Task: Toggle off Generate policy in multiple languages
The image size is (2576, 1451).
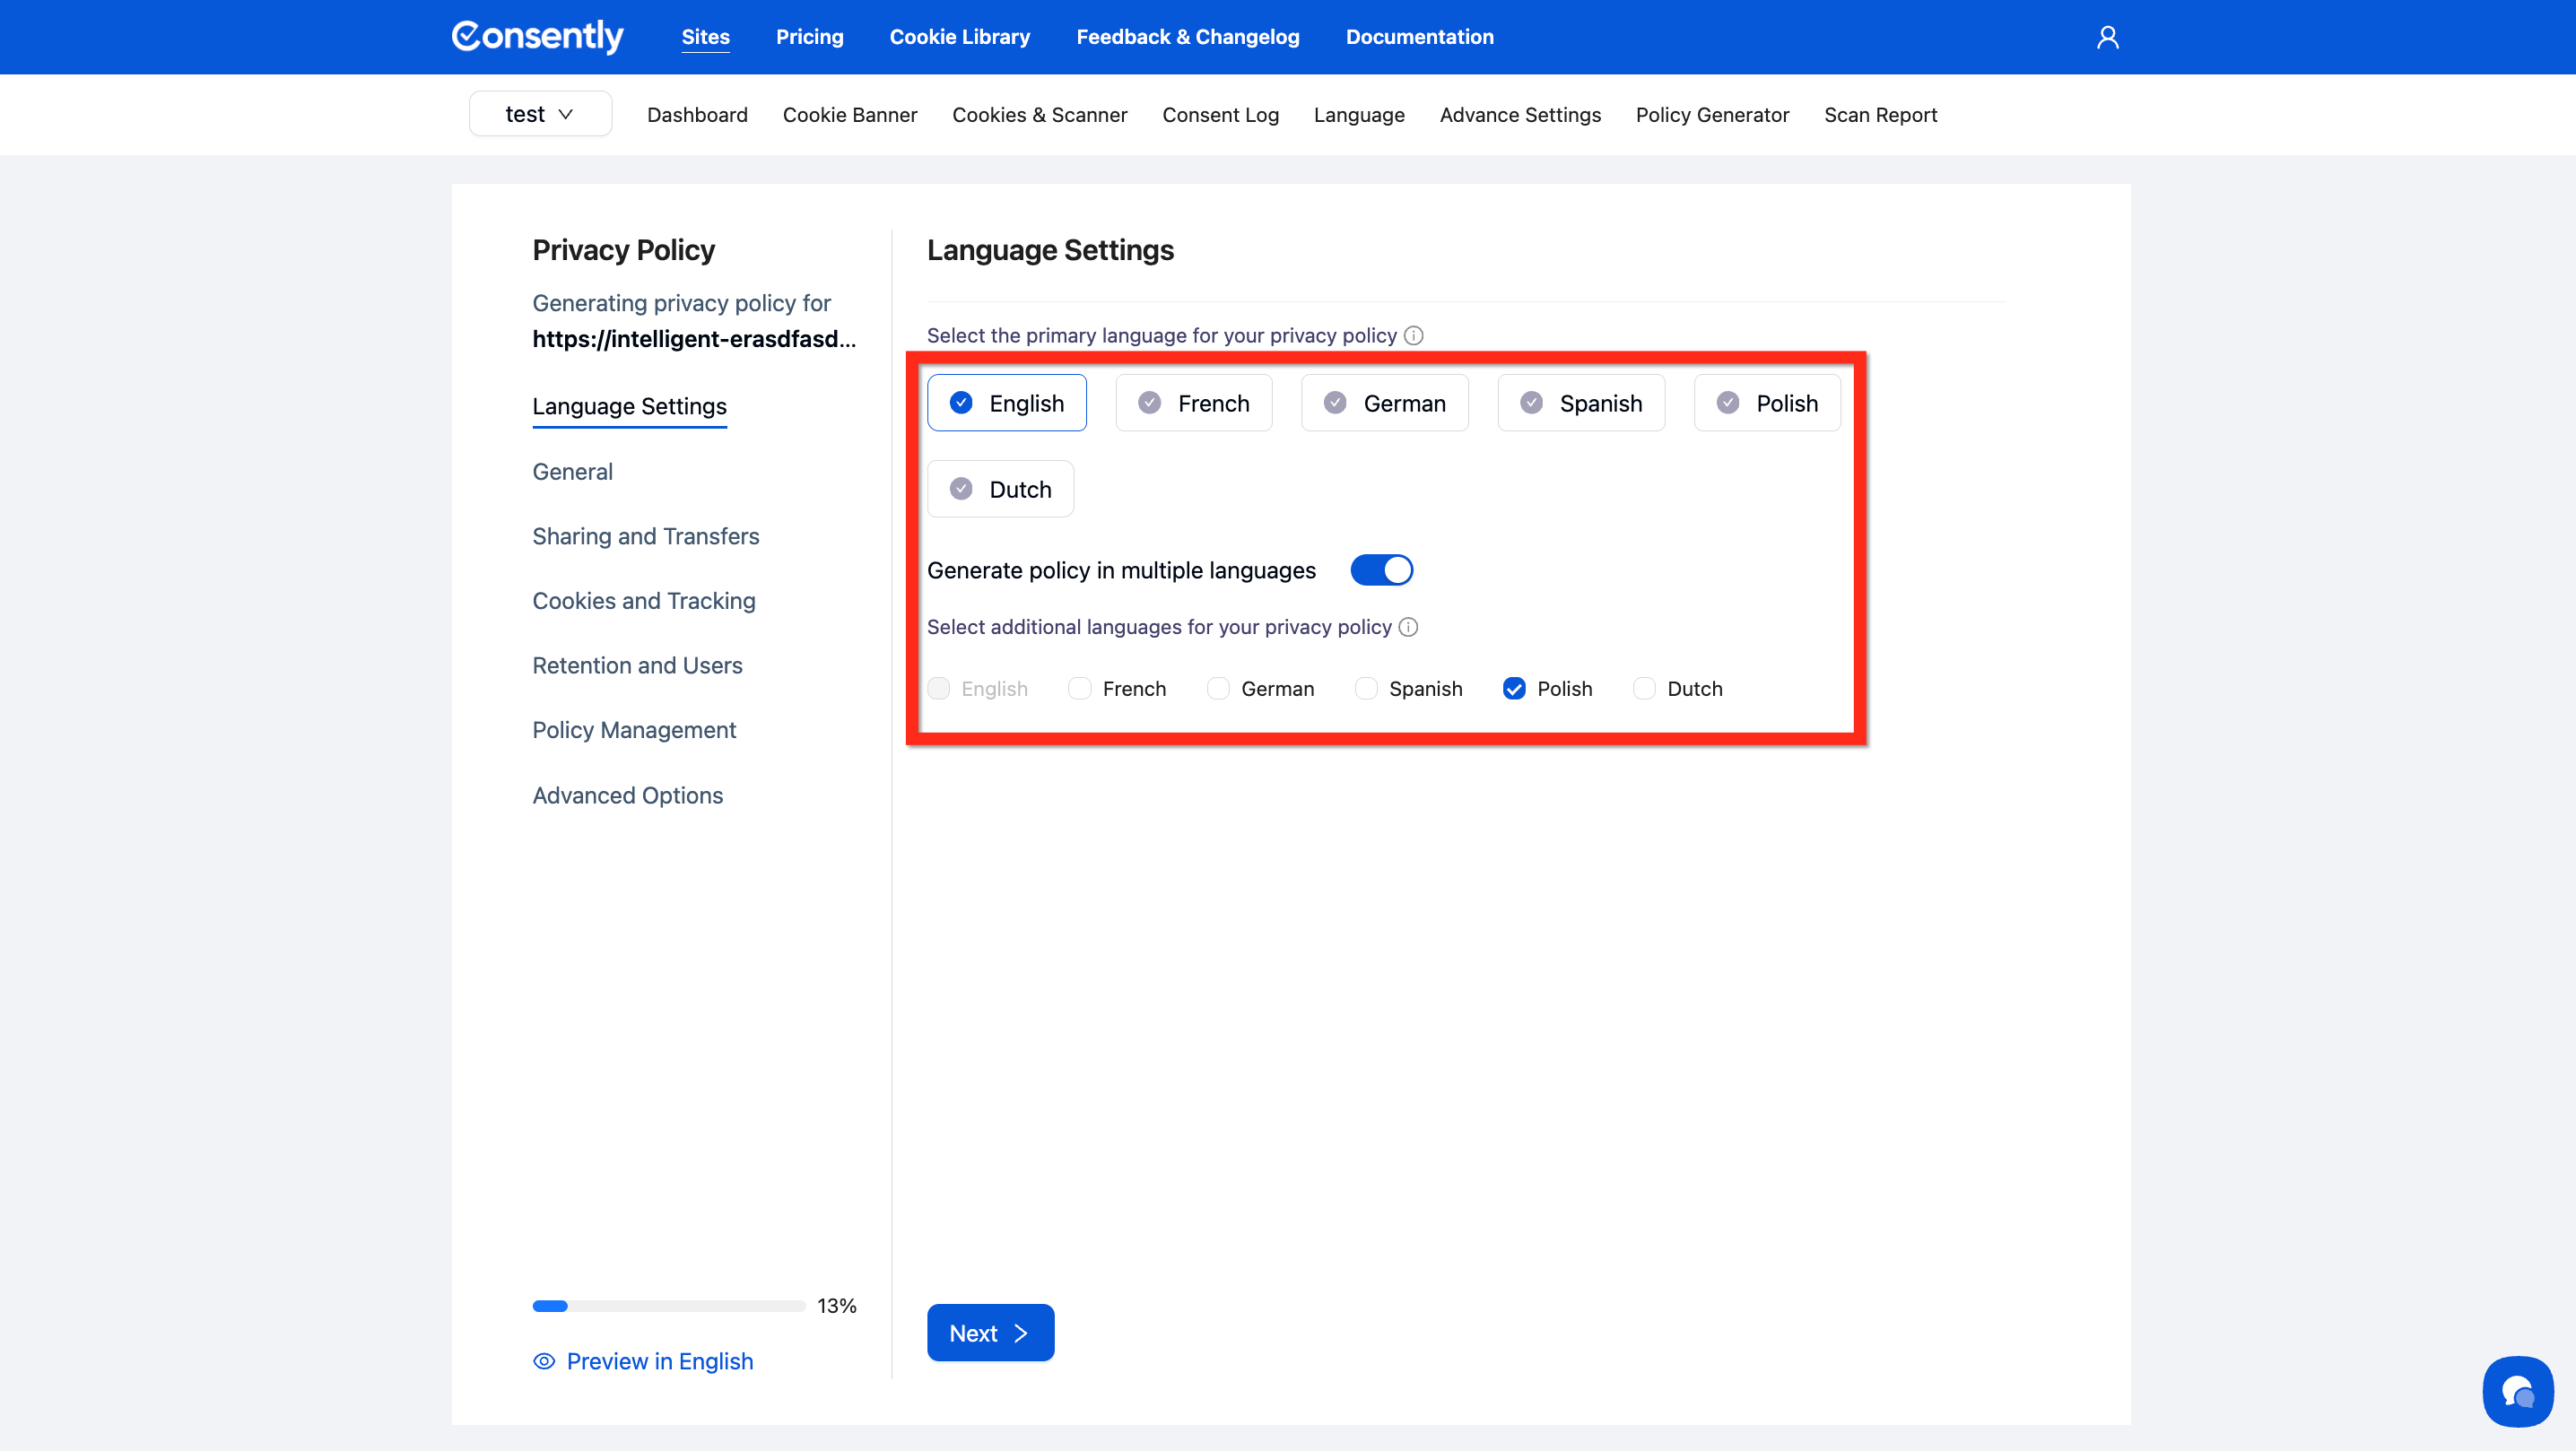Action: [1381, 570]
